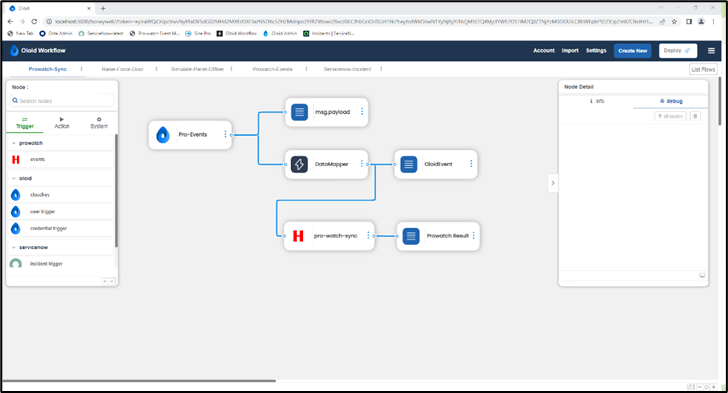The width and height of the screenshot is (728, 393).
Task: Select the DataMapper node label
Action: pyautogui.click(x=332, y=164)
